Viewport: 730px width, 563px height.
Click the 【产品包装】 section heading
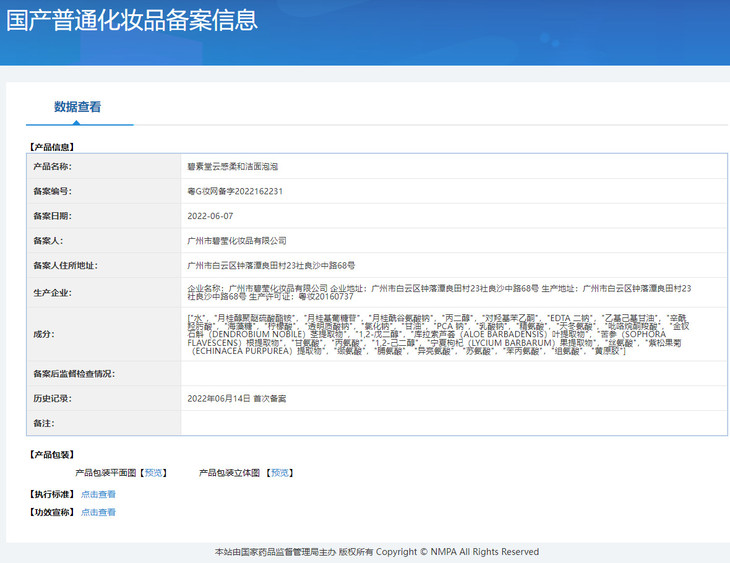click(x=51, y=455)
